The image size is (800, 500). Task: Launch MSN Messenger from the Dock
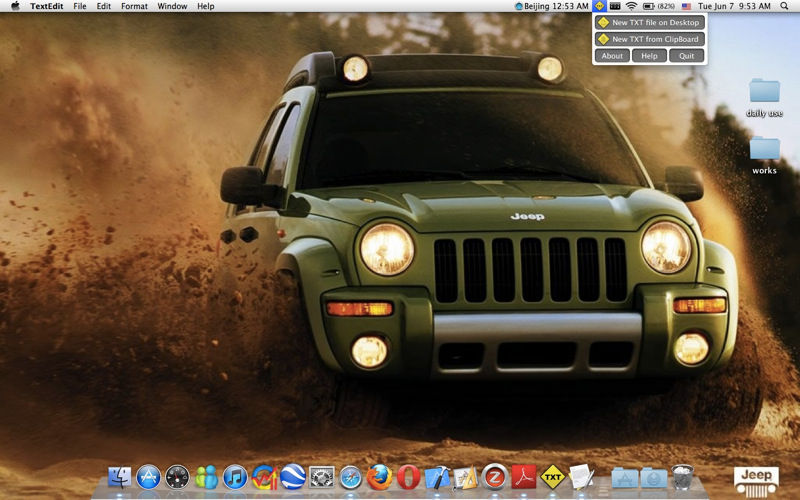point(206,478)
